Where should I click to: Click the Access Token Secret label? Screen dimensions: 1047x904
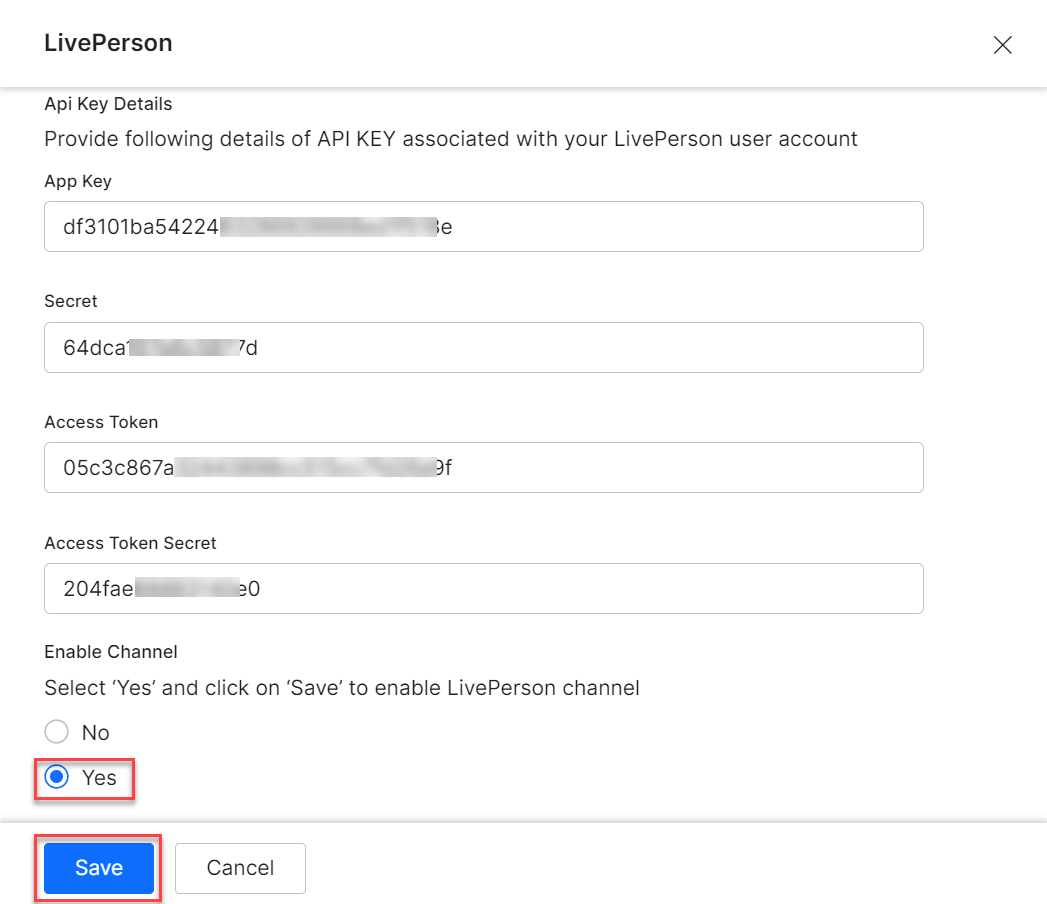[130, 543]
